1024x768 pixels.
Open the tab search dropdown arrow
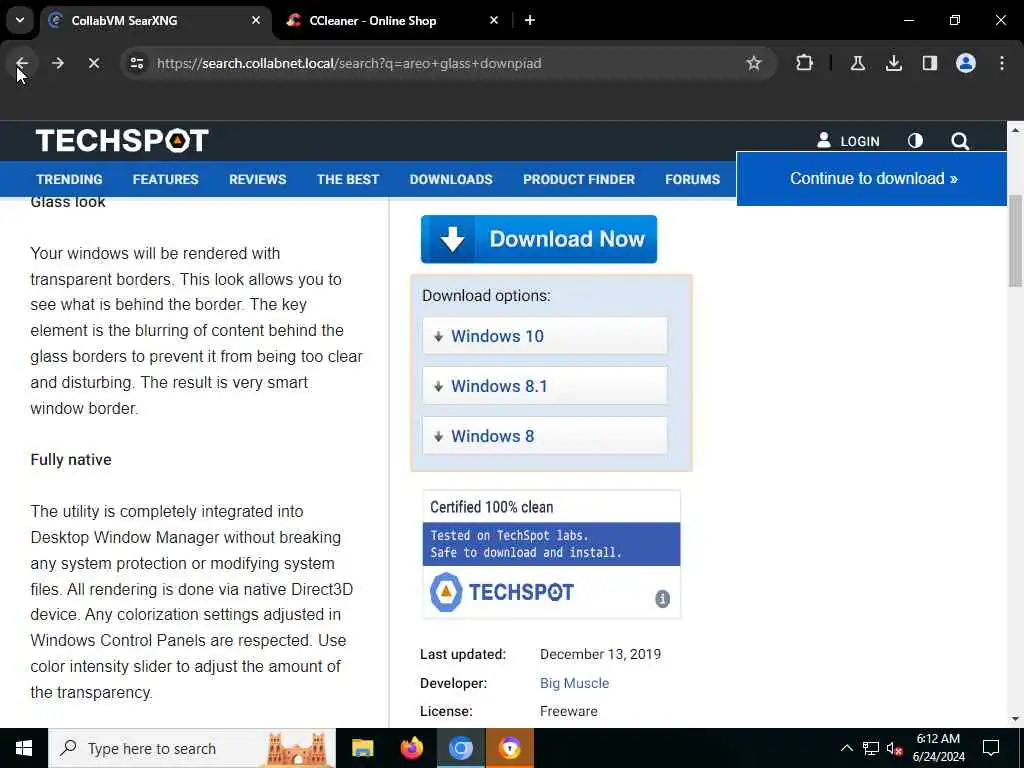point(20,20)
